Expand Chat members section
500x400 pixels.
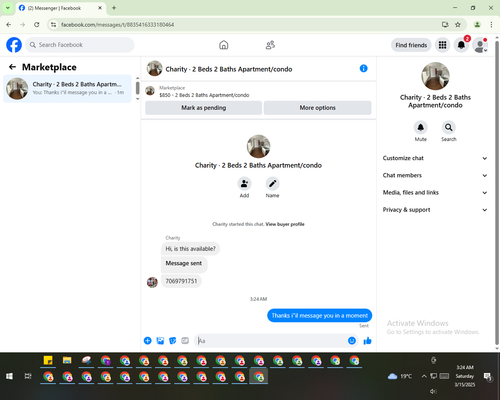click(x=435, y=175)
